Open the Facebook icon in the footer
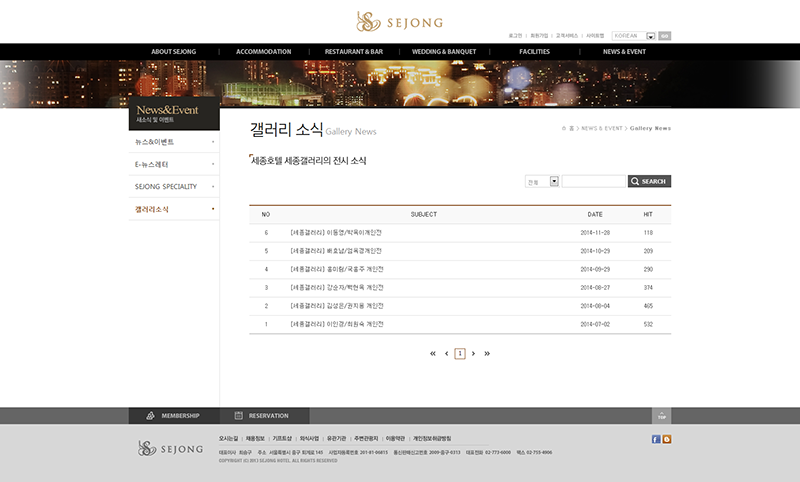 coord(656,439)
